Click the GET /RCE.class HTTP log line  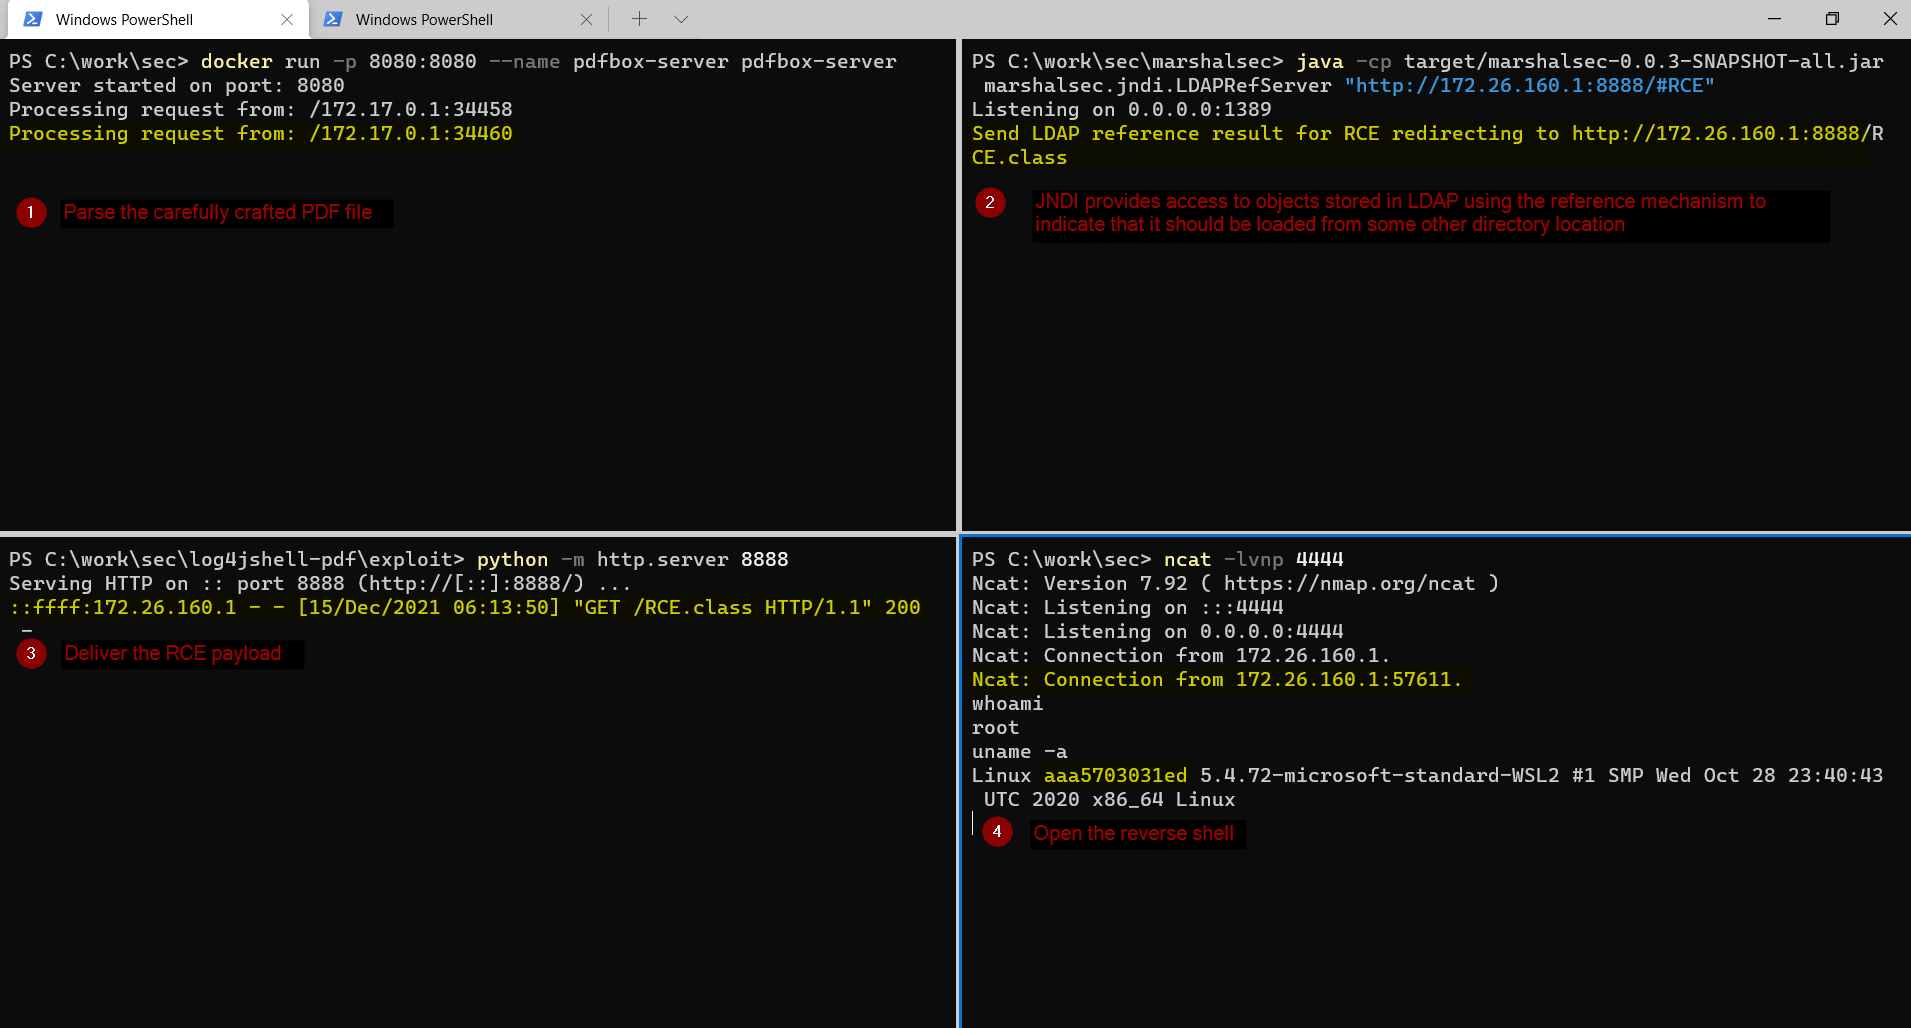click(x=465, y=608)
